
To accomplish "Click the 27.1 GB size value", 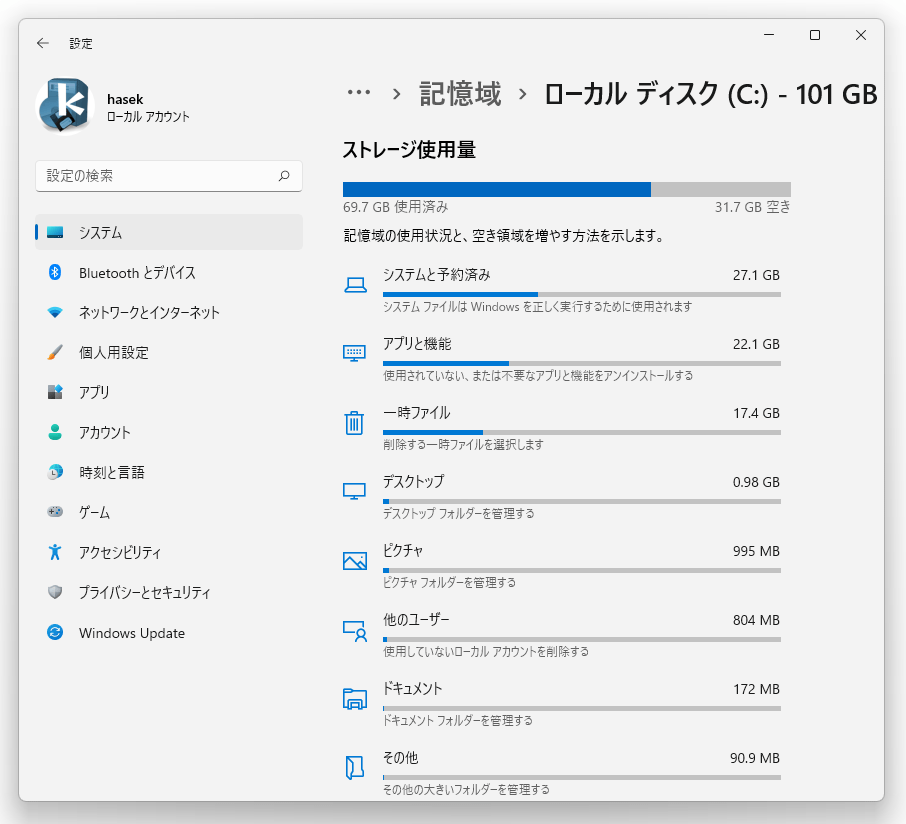I will pyautogui.click(x=756, y=275).
